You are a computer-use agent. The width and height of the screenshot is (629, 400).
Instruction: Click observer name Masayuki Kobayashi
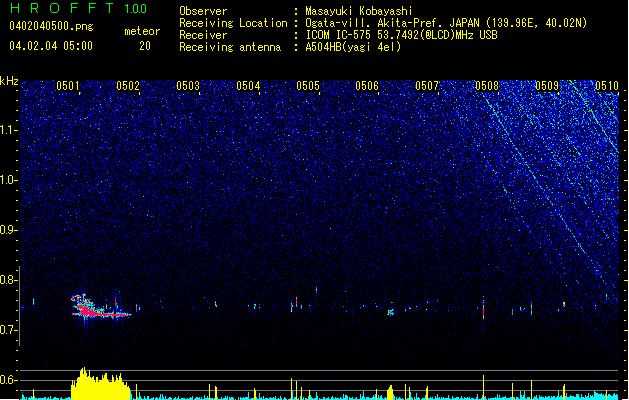click(359, 11)
